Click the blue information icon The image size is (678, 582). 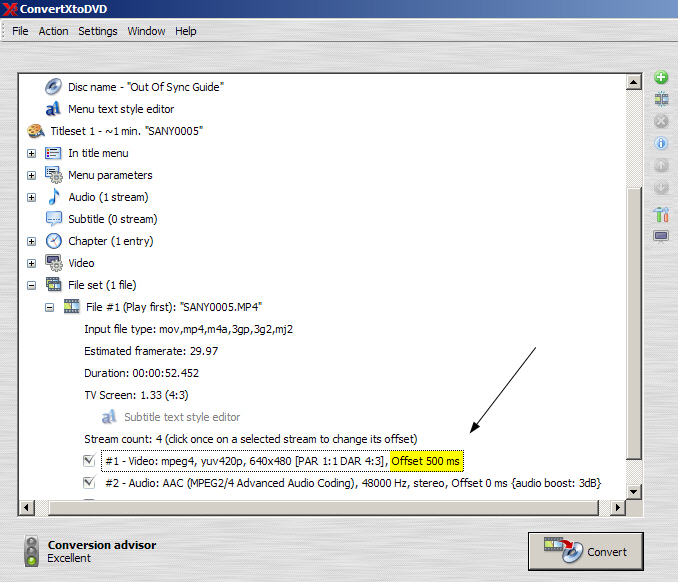point(661,143)
